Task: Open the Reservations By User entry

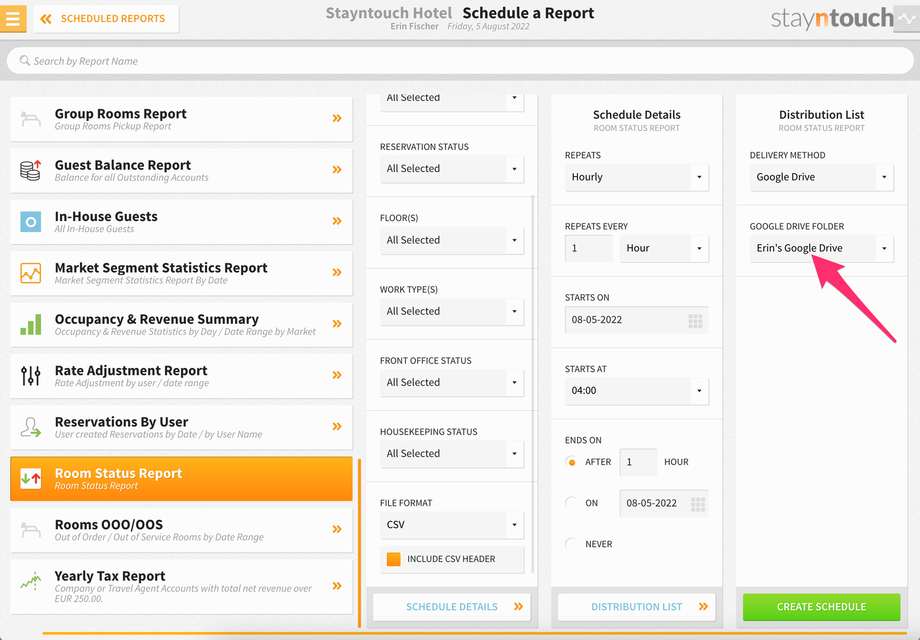Action: (x=181, y=427)
